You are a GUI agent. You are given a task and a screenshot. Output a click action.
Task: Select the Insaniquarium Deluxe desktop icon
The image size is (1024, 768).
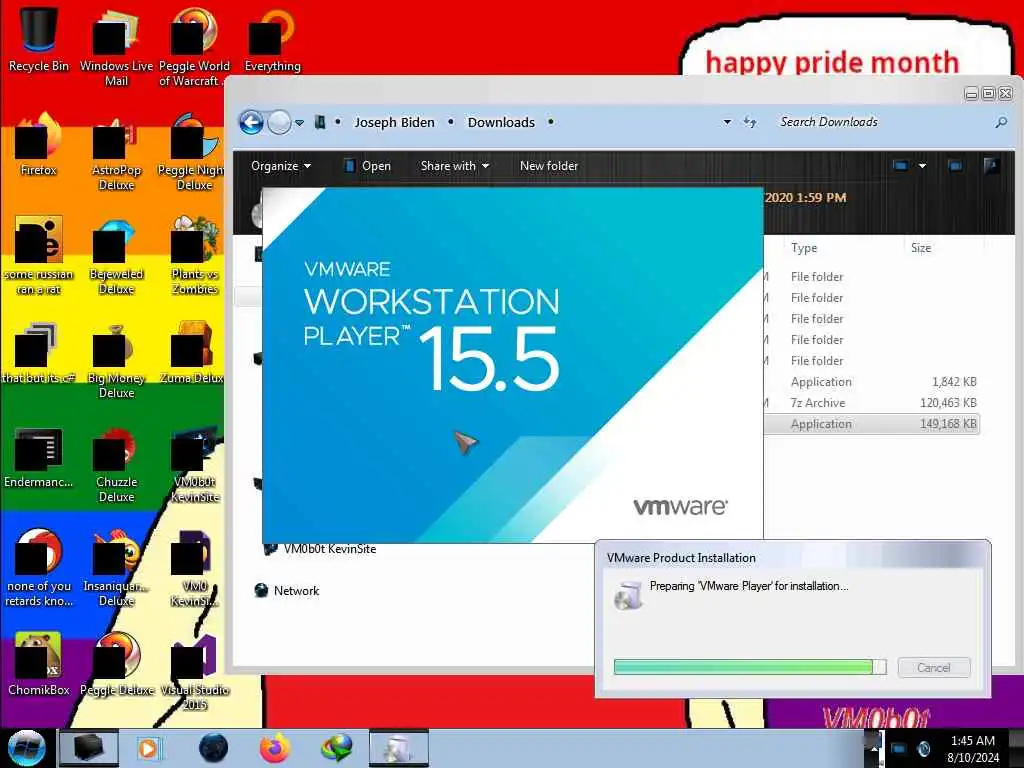click(x=116, y=568)
